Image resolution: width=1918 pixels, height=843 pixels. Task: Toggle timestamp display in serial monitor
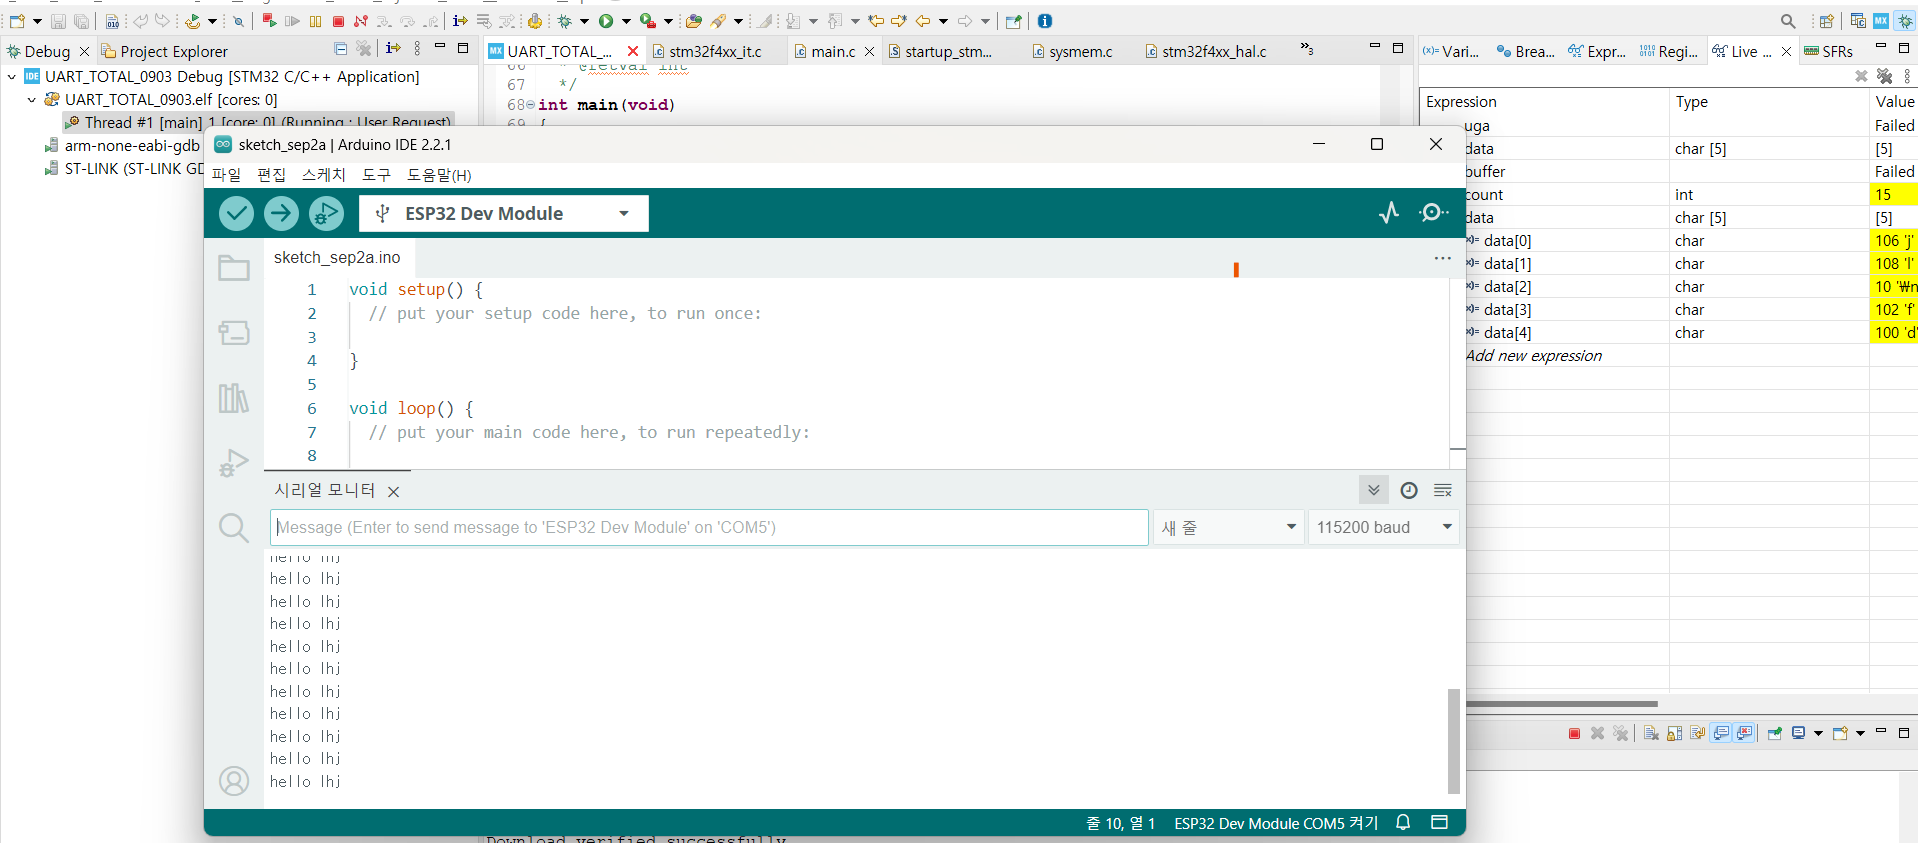click(1409, 490)
